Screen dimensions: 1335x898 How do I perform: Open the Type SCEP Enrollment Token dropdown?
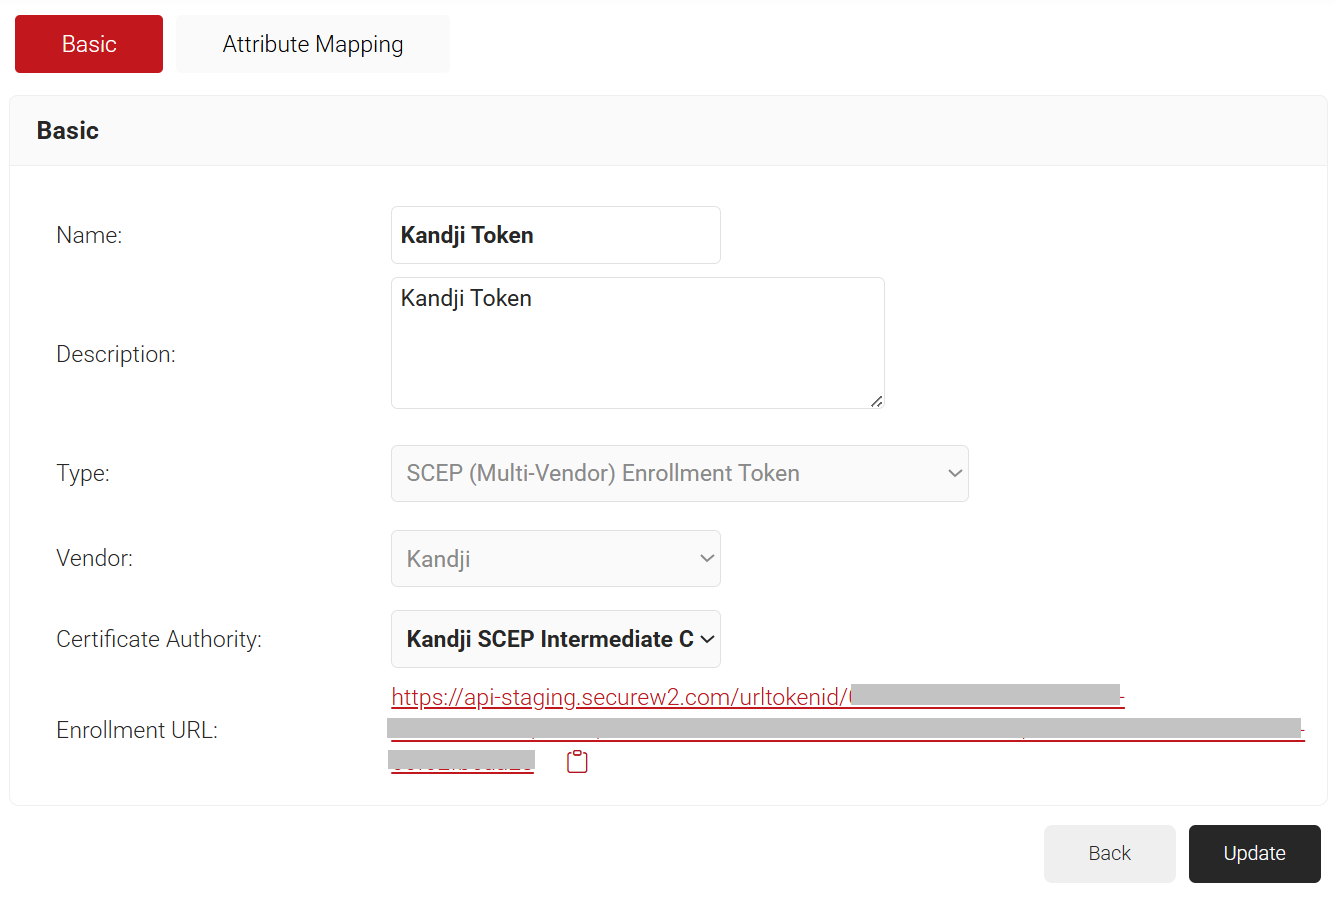coord(679,473)
